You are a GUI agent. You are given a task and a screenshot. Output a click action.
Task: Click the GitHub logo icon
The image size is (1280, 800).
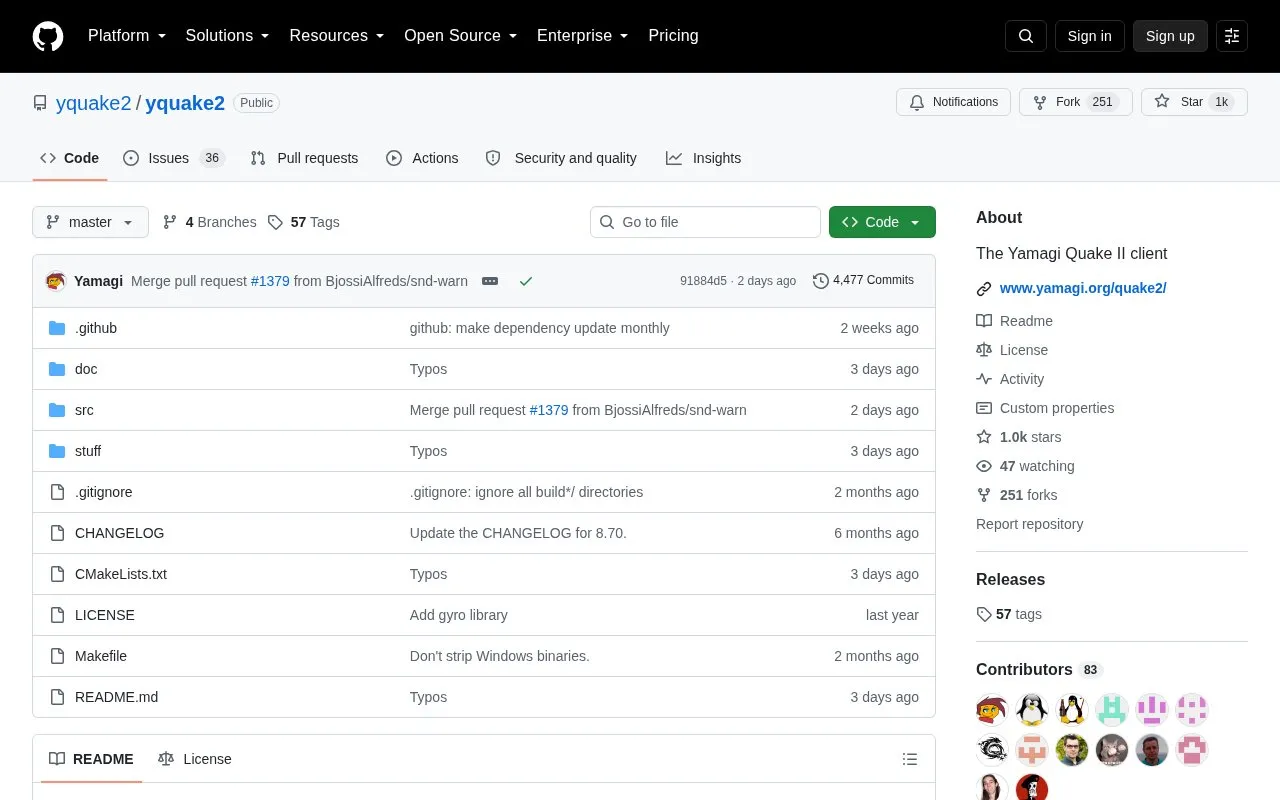48,36
